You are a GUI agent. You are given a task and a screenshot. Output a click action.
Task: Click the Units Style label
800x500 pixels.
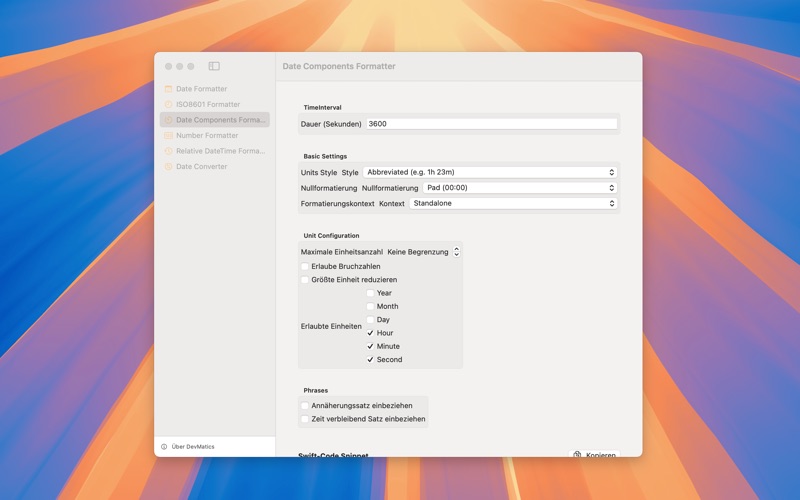click(x=319, y=172)
